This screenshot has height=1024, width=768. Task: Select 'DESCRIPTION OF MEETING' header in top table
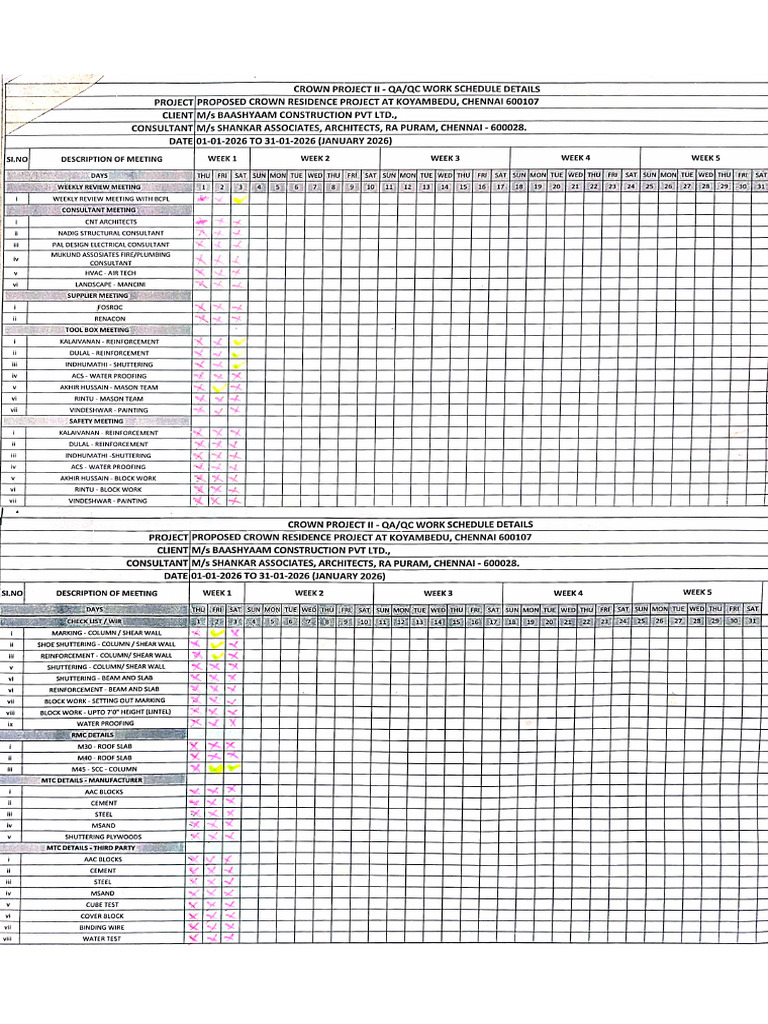click(112, 159)
